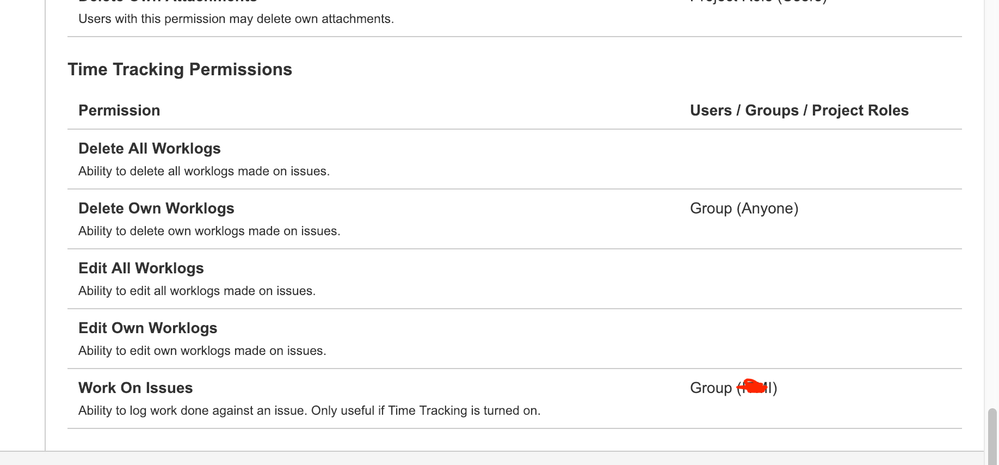Screen dimensions: 999x465
Task: Click the Group (Anyone) grant entry
Action: click(x=744, y=208)
